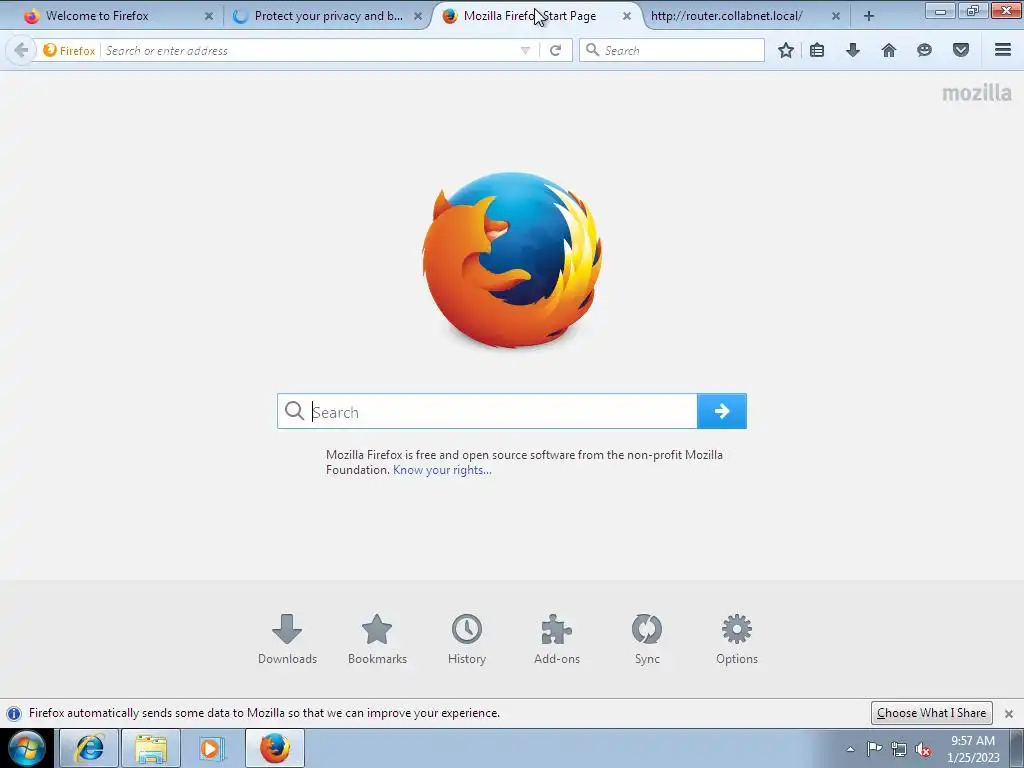Switch to Protect your privacy tab

point(327,16)
